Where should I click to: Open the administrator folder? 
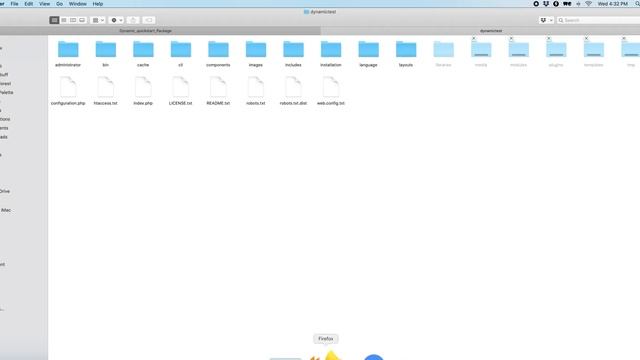click(x=68, y=49)
